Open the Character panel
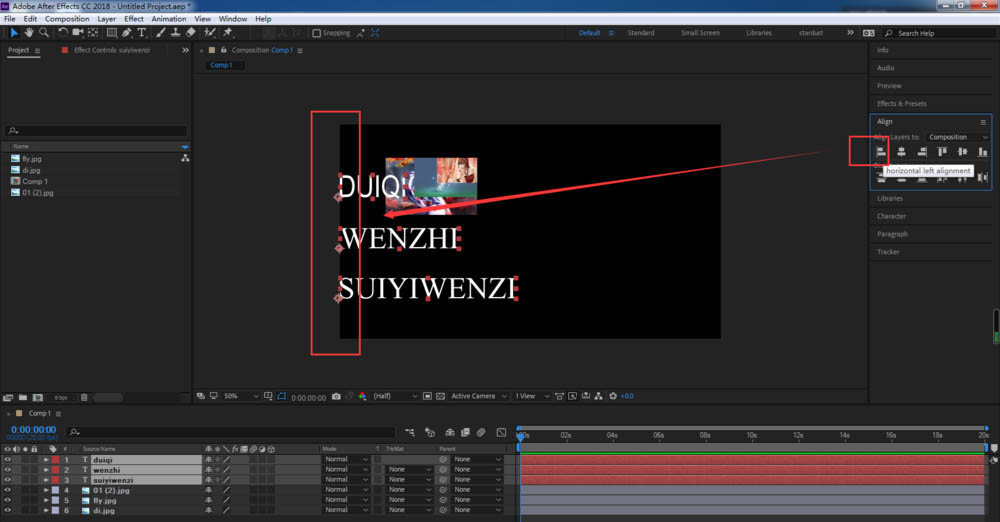This screenshot has height=522, width=1000. point(892,216)
